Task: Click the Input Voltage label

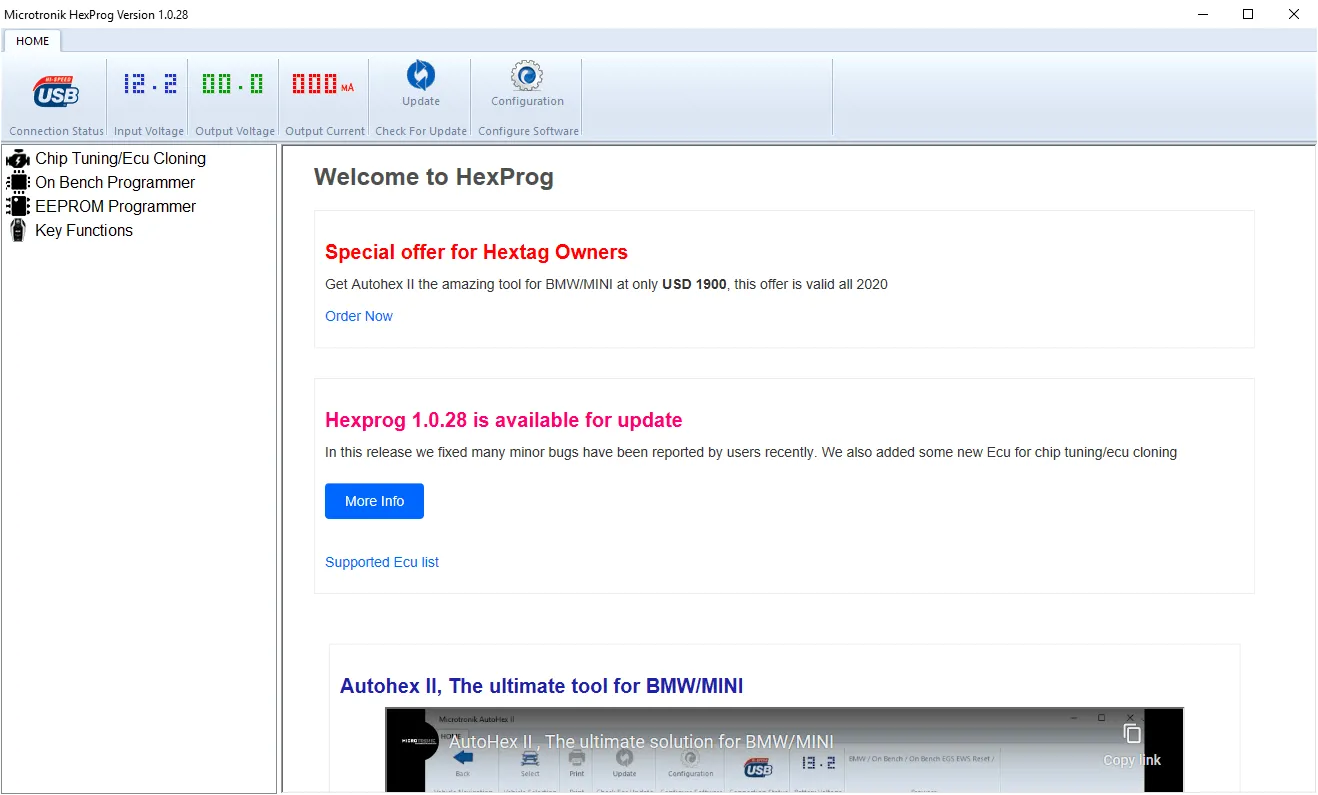Action: 149,131
